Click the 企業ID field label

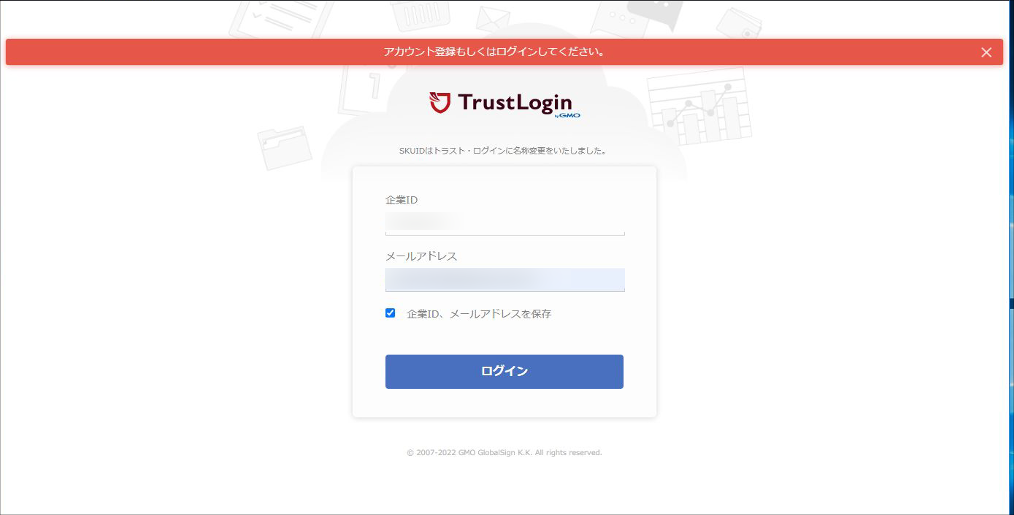pos(402,200)
